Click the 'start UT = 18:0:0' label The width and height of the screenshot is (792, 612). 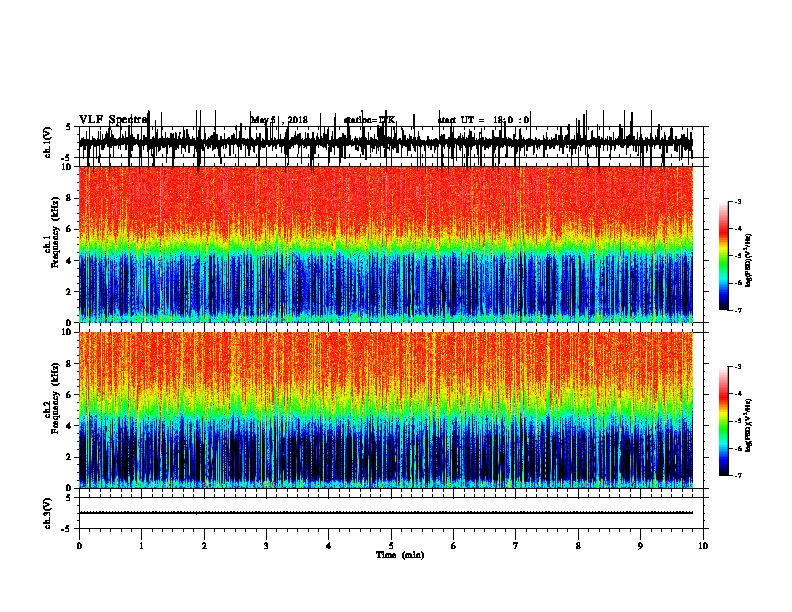click(483, 120)
